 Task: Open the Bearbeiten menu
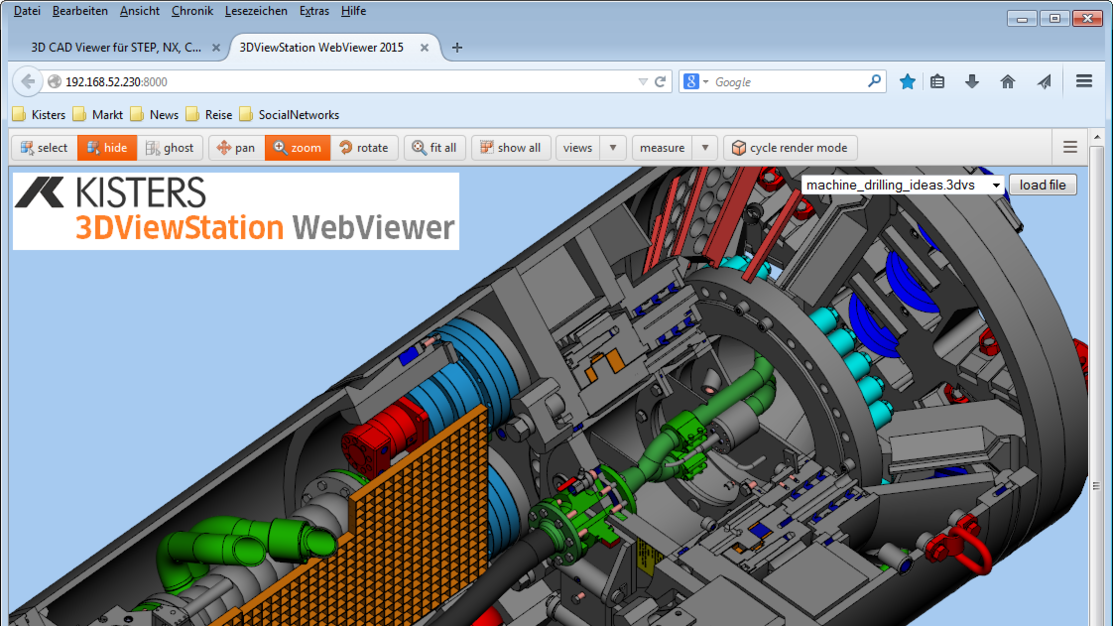80,11
